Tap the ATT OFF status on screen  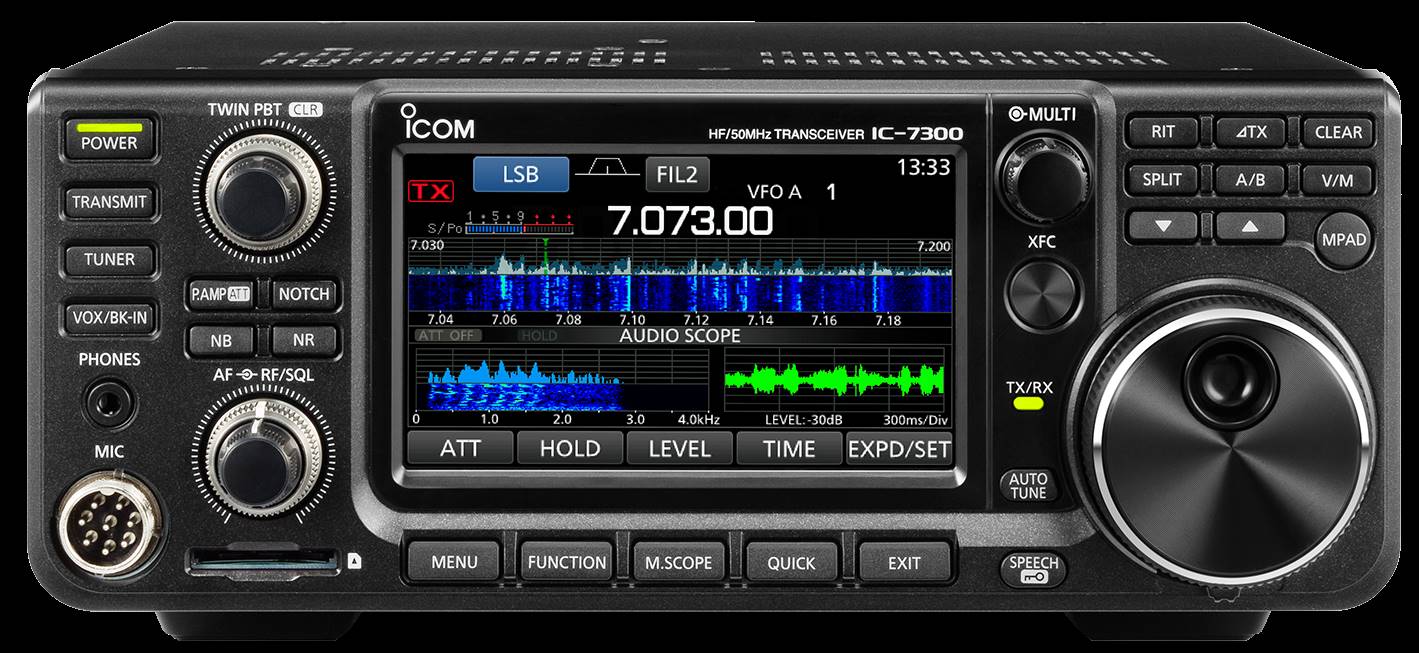click(447, 336)
